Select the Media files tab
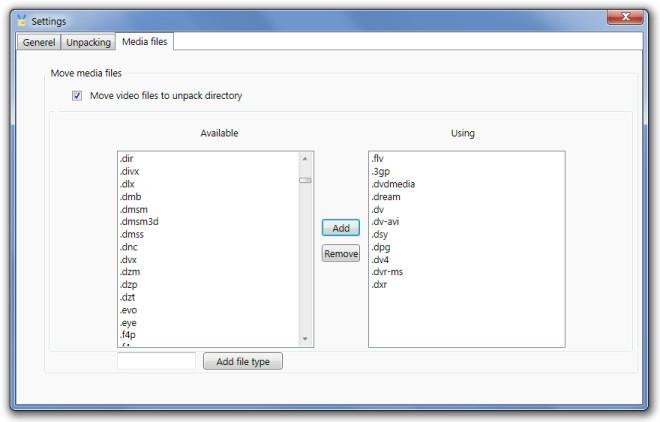The image size is (660, 422). coord(145,42)
